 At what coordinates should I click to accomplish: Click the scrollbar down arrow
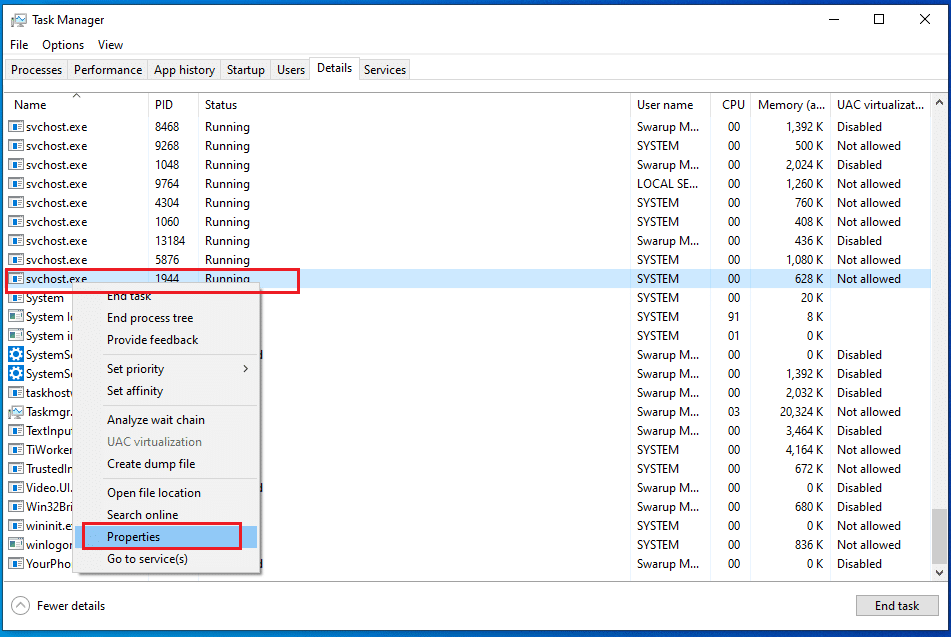[x=939, y=572]
